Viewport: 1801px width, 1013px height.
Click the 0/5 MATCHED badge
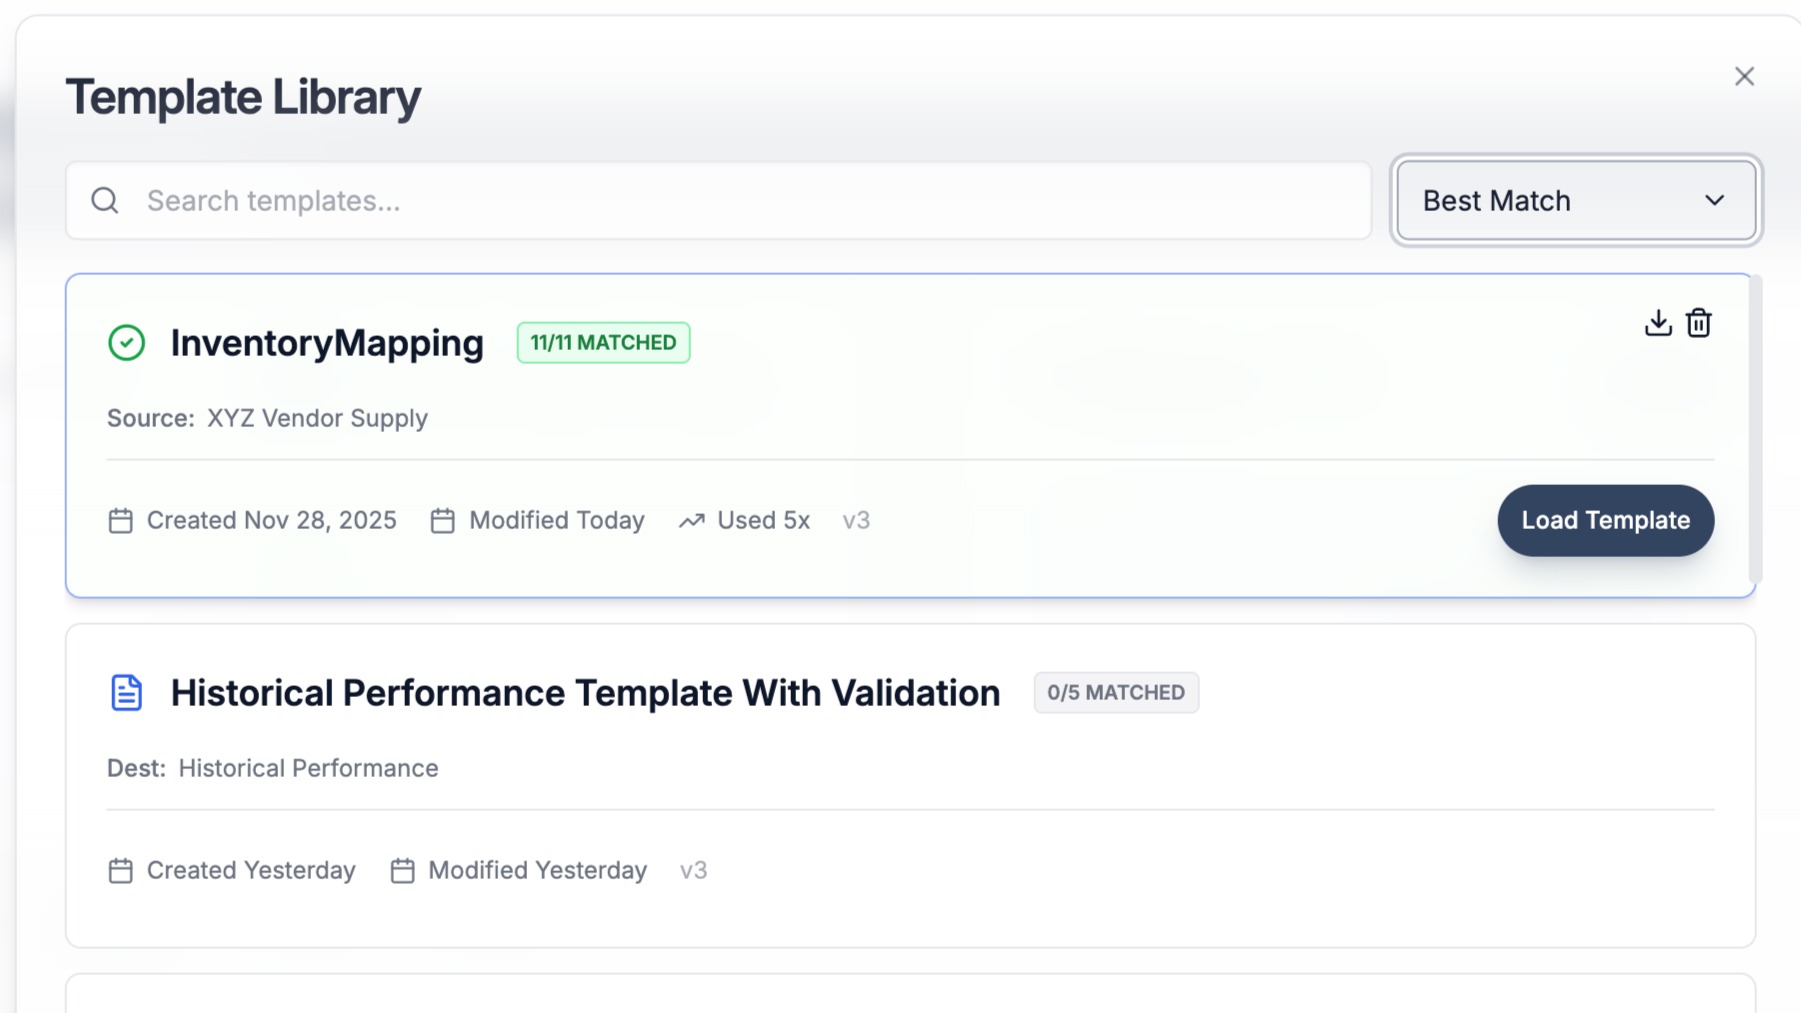[x=1116, y=693]
